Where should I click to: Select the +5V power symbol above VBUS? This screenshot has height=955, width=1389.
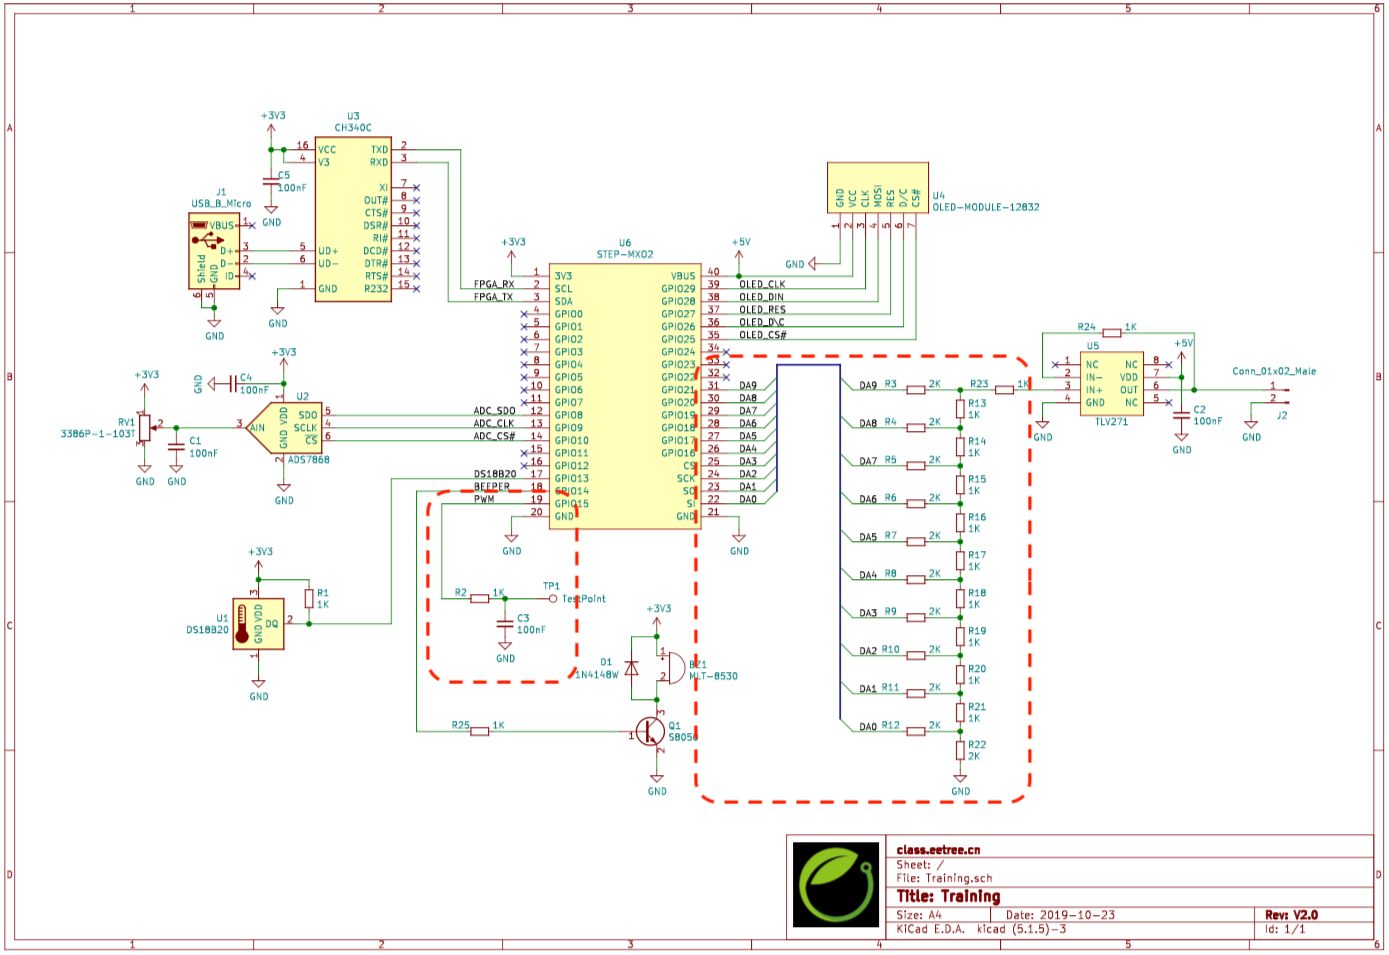point(740,250)
